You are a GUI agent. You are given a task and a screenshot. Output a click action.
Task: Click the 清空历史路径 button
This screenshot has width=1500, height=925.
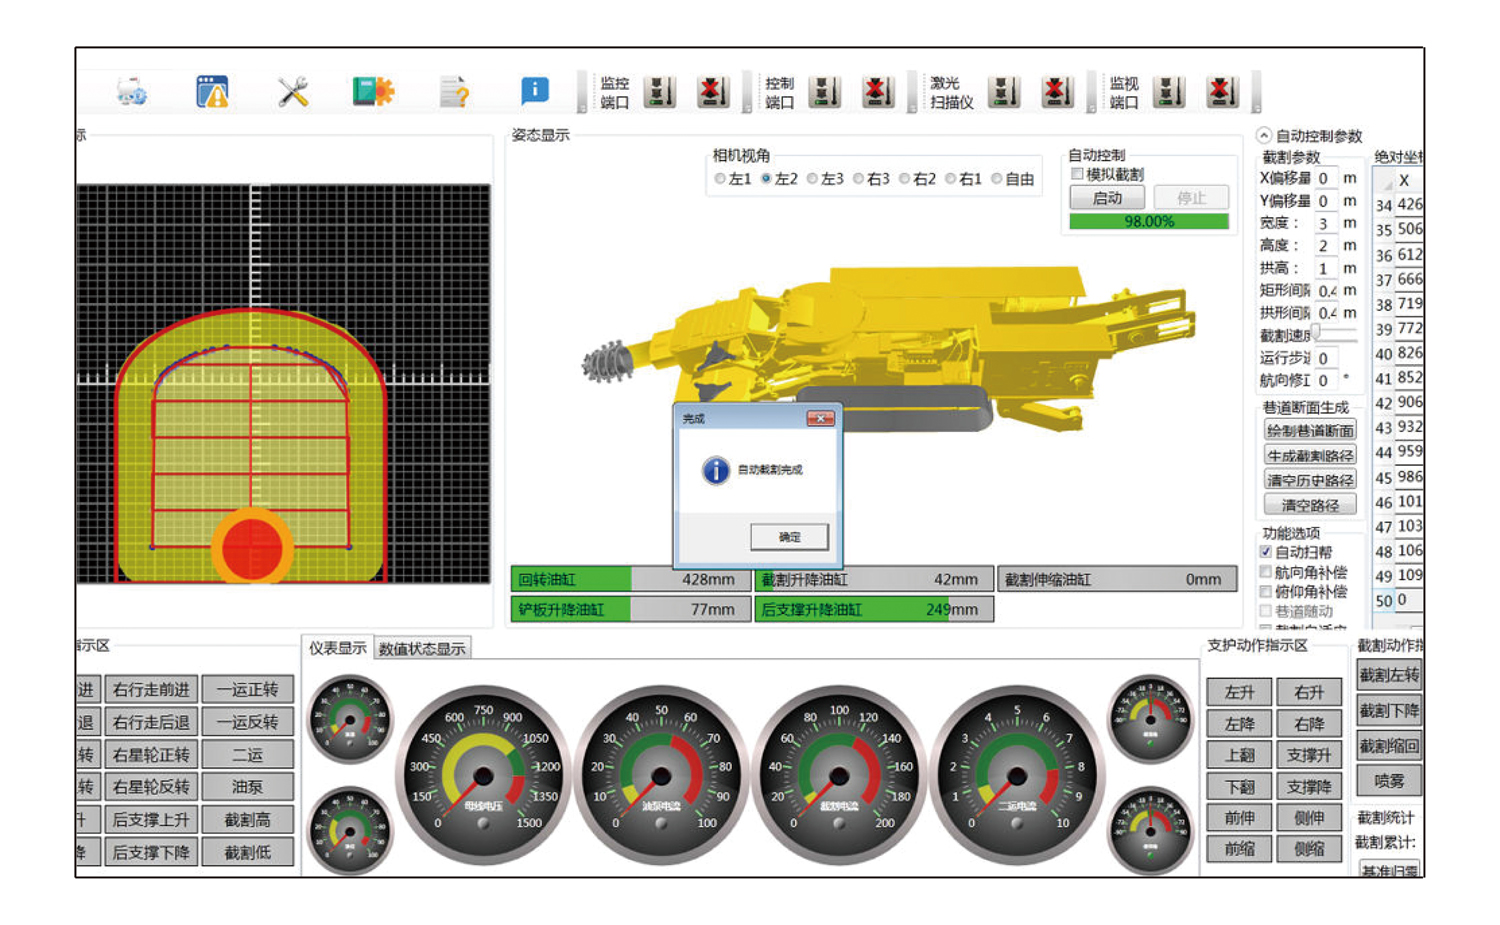(1310, 480)
